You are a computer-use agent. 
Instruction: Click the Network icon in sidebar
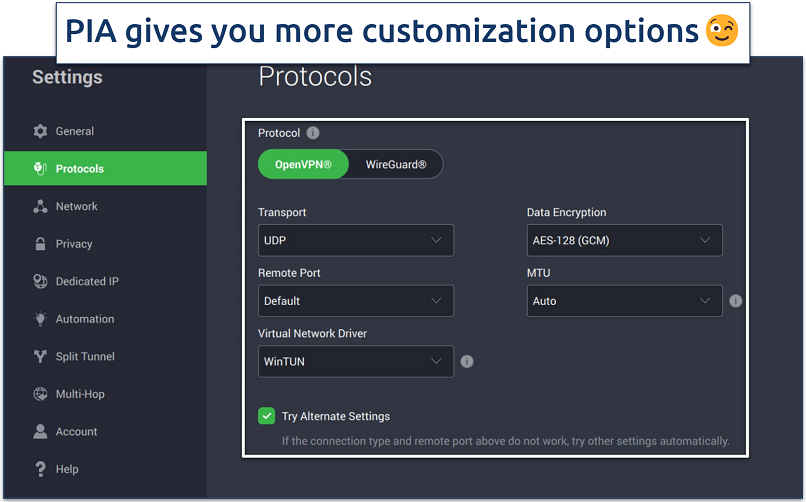pos(40,207)
